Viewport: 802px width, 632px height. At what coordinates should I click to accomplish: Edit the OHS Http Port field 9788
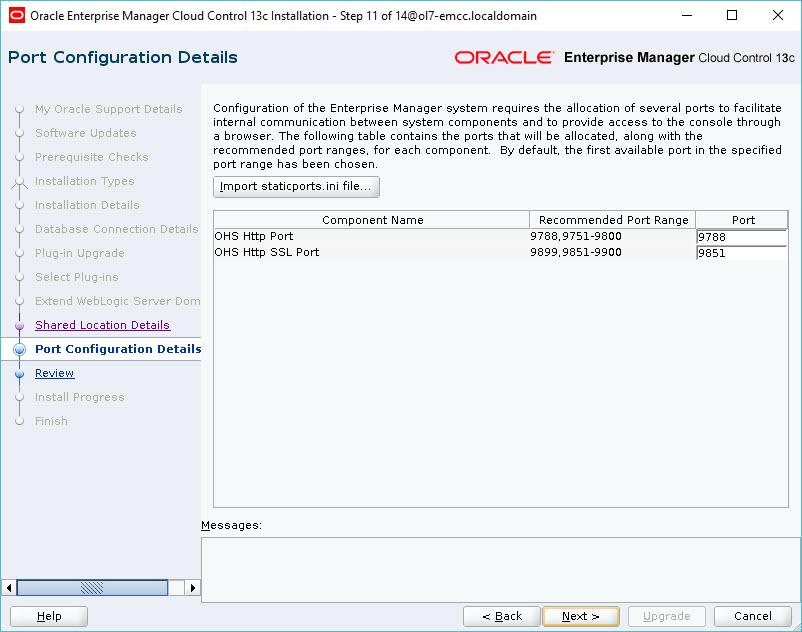tap(742, 237)
